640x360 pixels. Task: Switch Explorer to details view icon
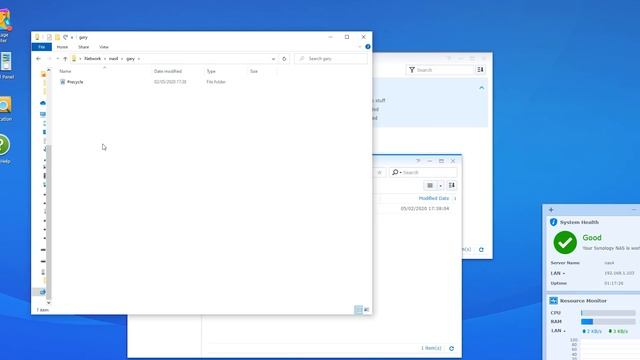point(358,310)
